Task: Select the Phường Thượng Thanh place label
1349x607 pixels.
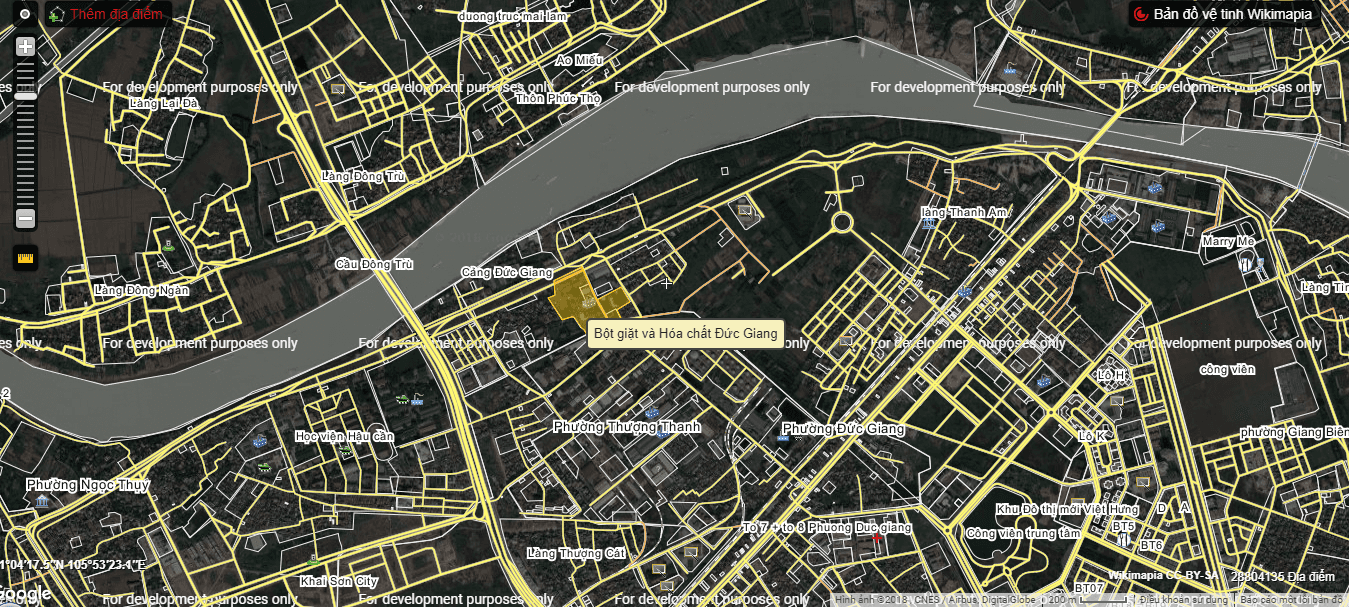Action: click(x=627, y=427)
